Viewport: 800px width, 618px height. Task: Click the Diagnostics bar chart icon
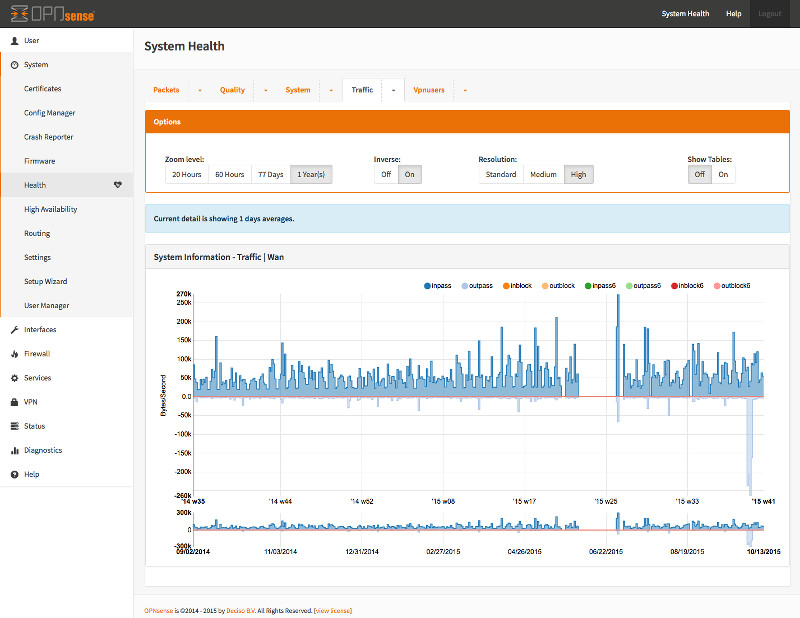click(x=14, y=450)
